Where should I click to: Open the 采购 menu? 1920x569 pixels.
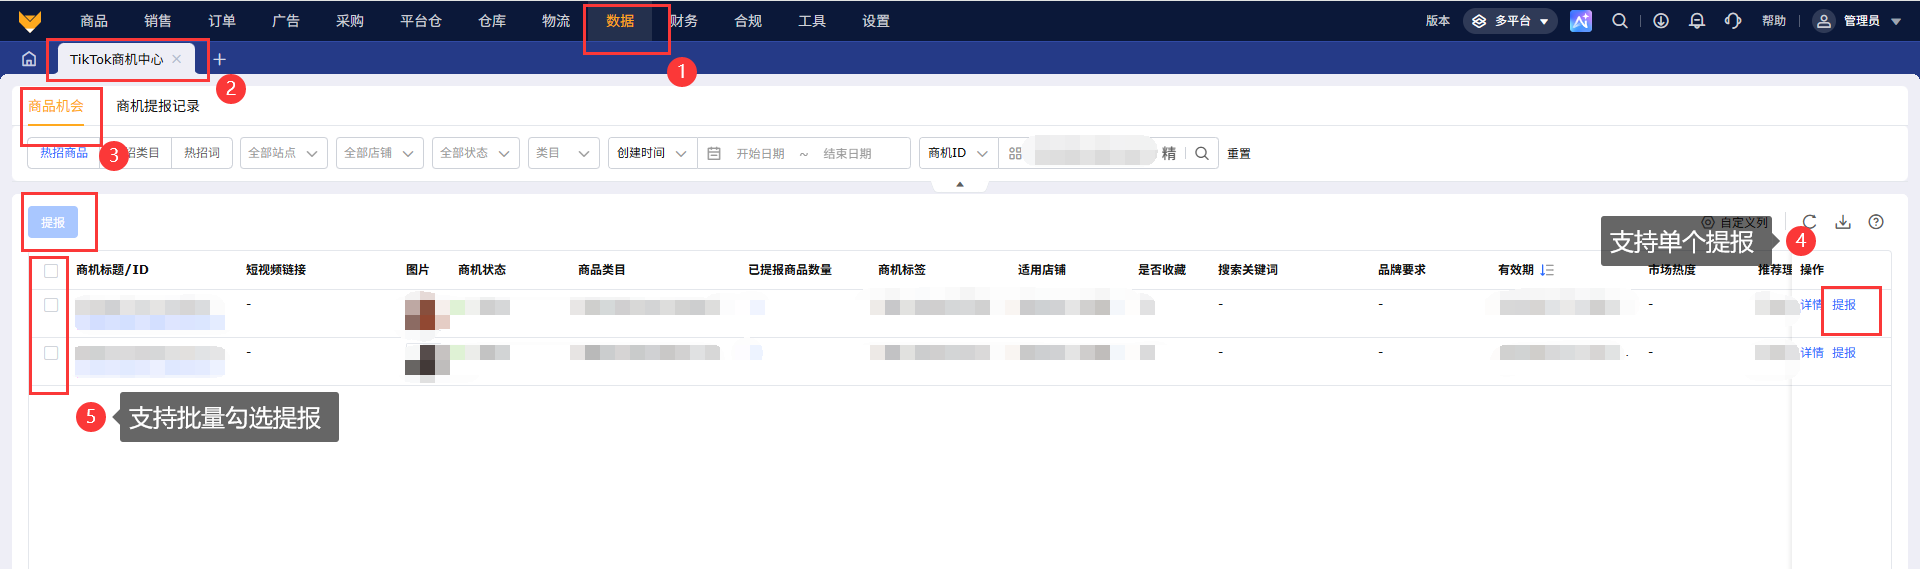[x=350, y=21]
